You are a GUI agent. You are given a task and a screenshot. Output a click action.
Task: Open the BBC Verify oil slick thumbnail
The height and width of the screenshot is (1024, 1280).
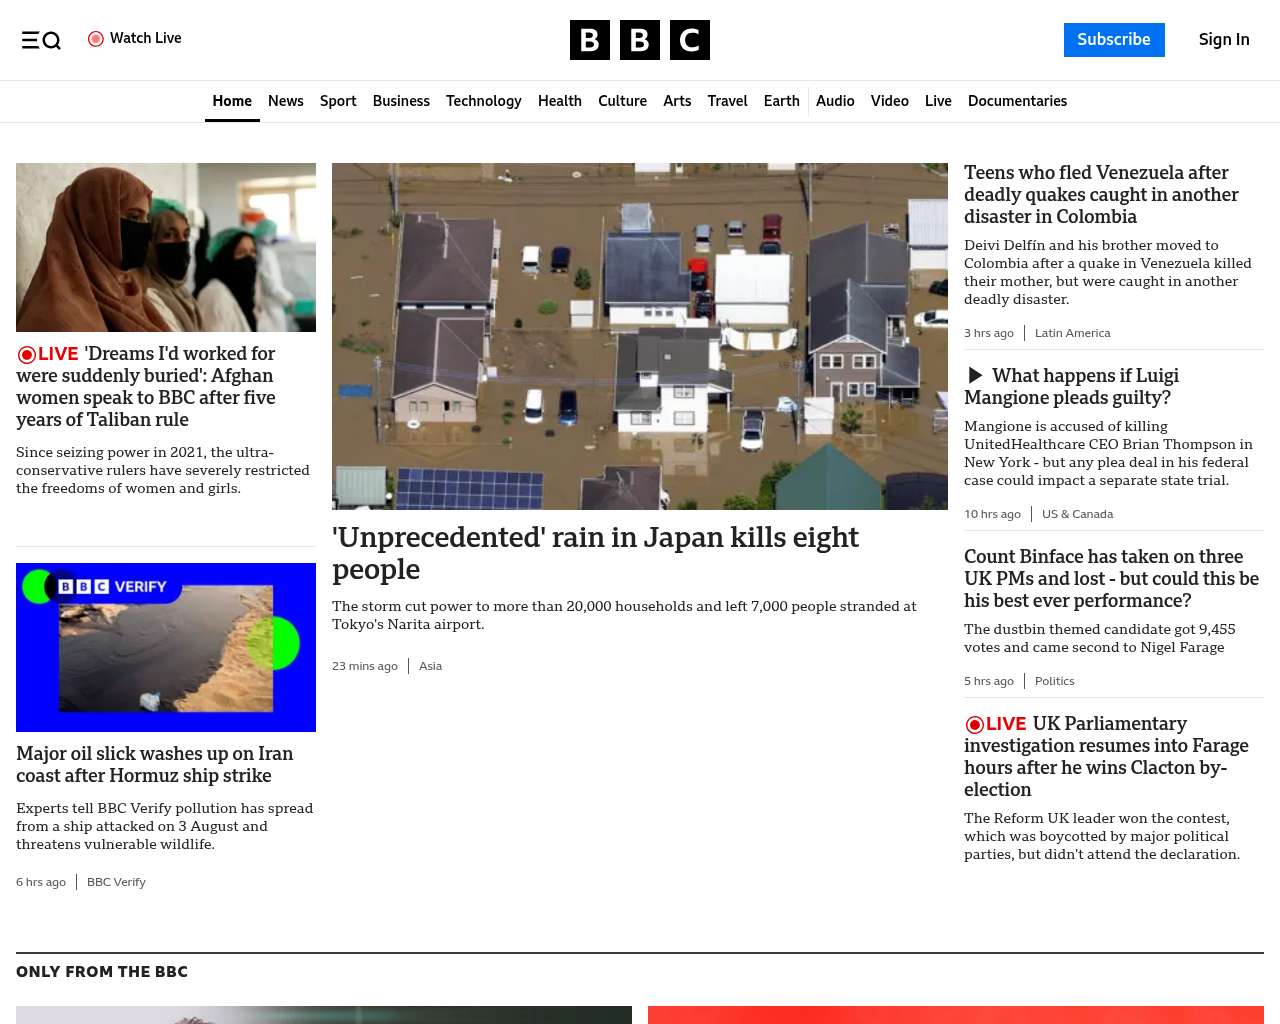coord(166,647)
